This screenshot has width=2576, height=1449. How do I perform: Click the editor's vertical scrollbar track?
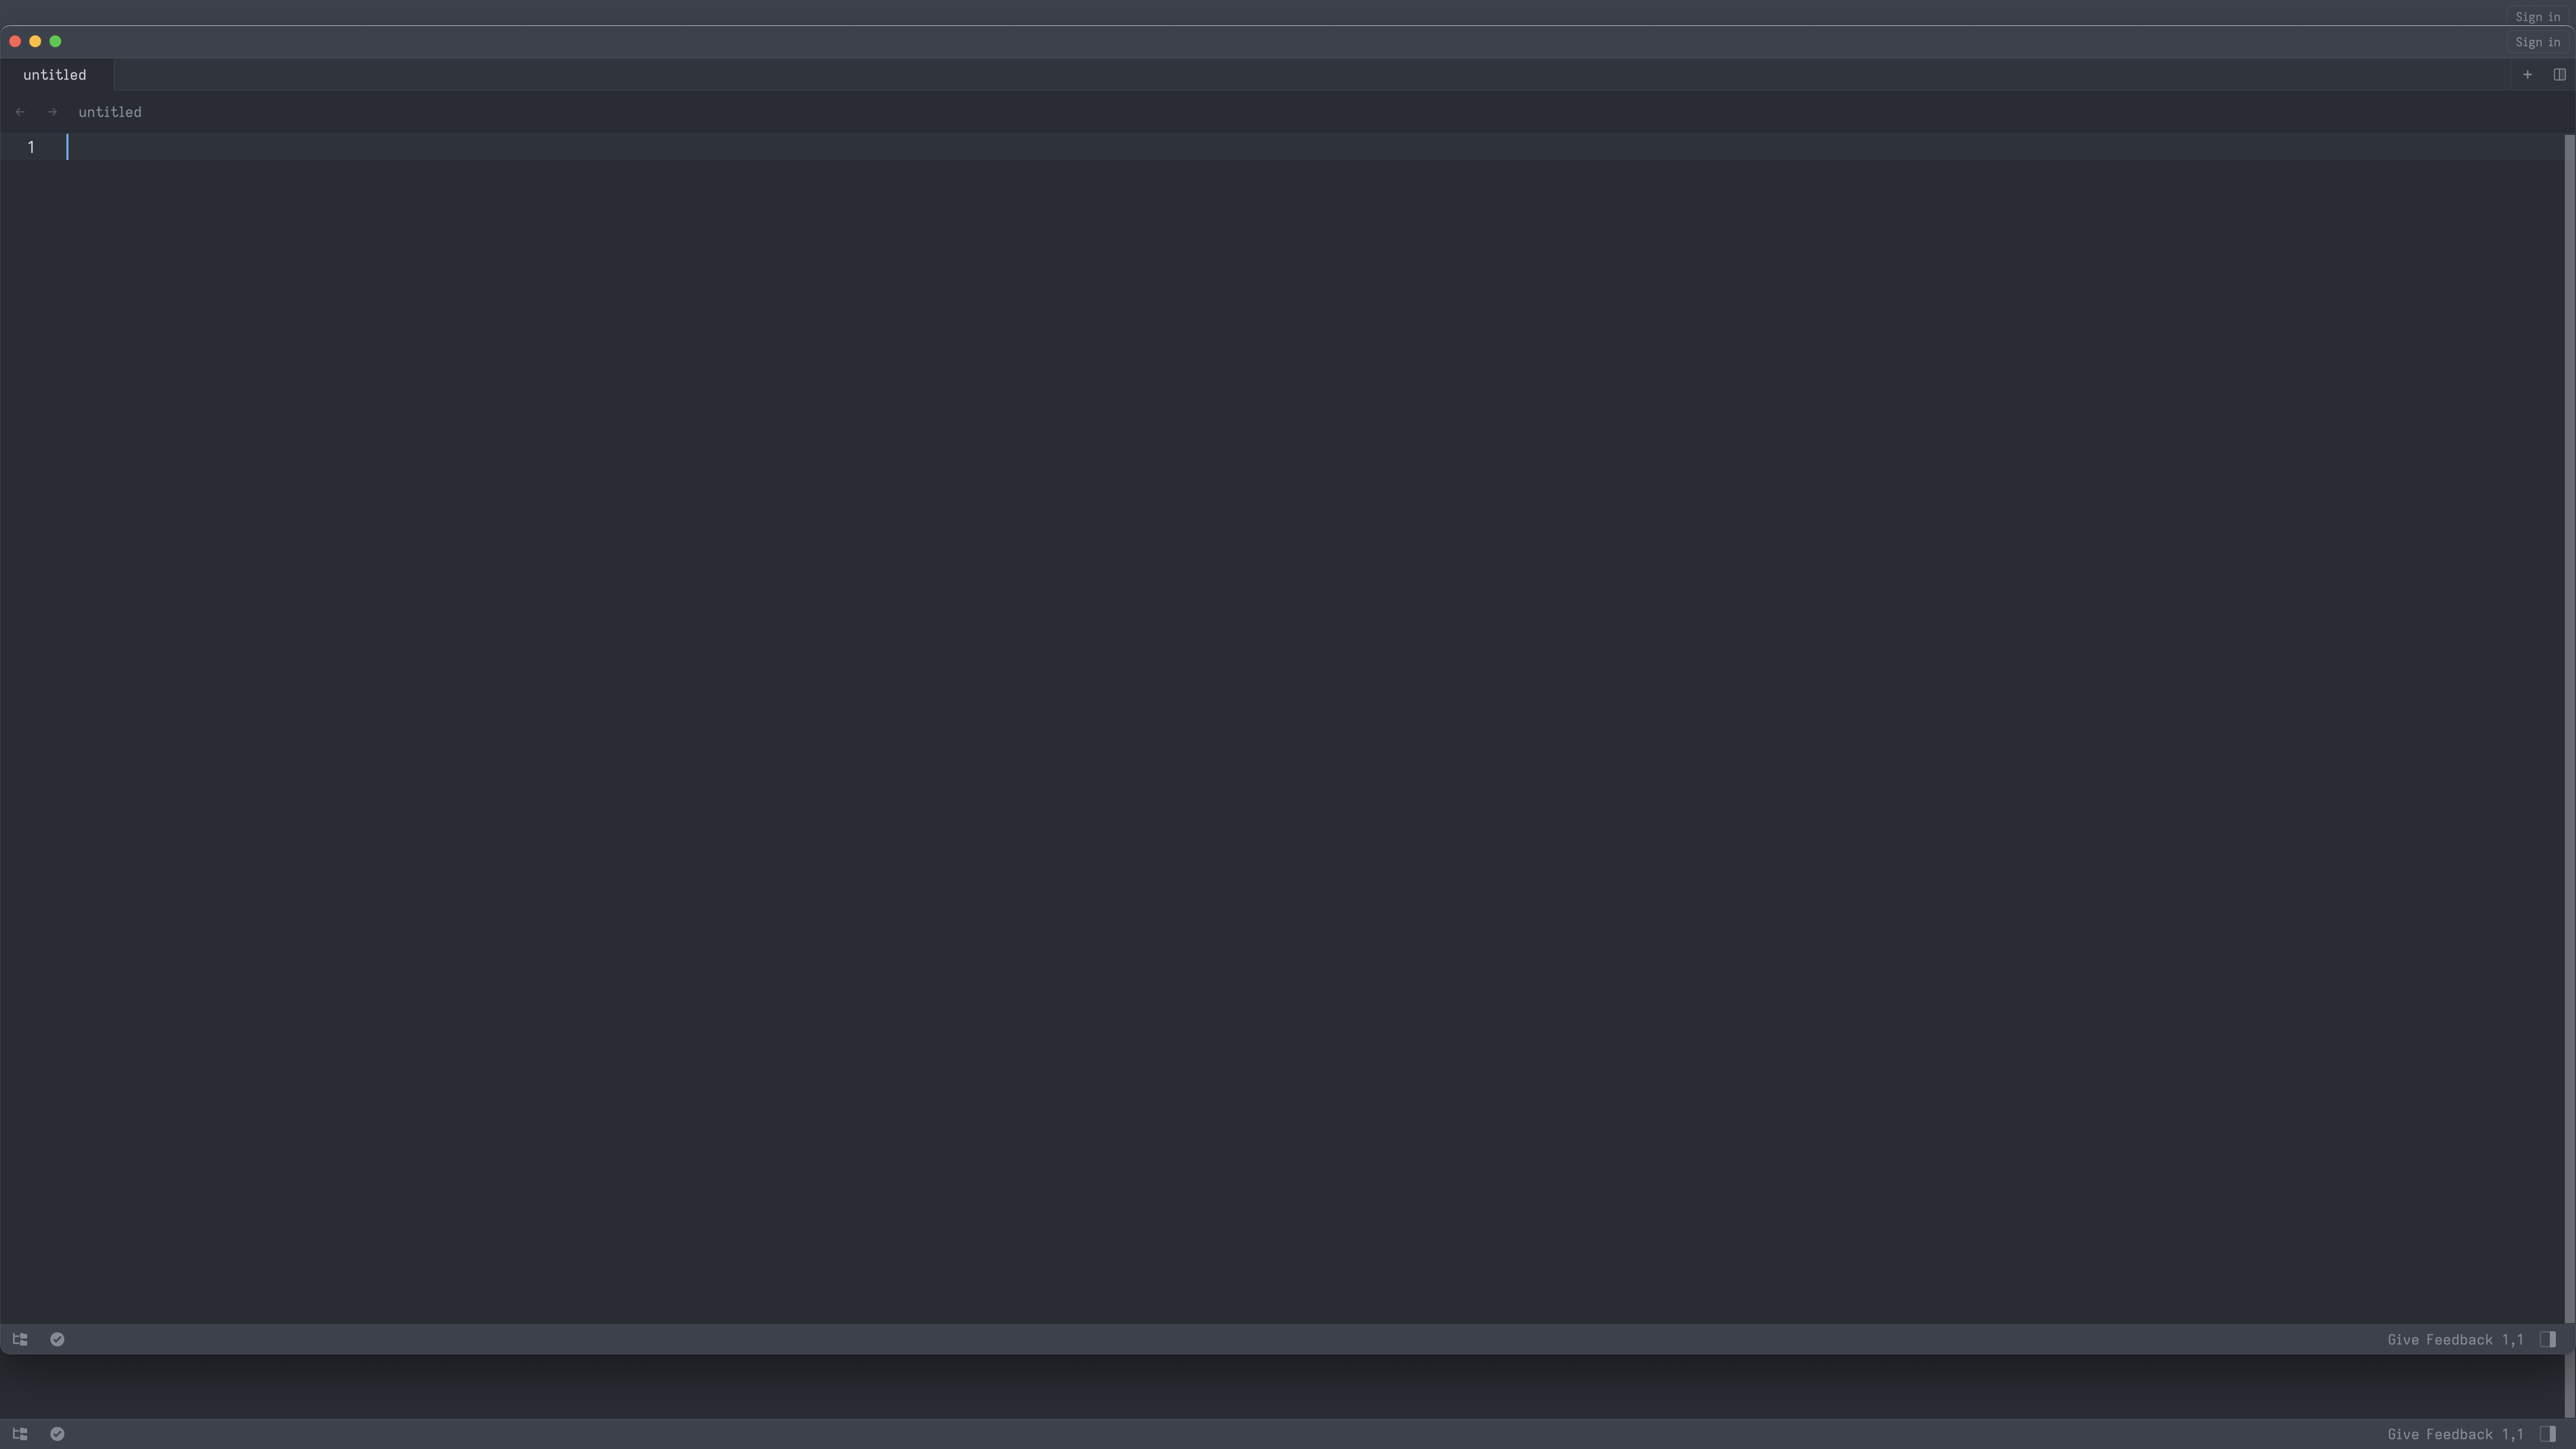(2569, 728)
